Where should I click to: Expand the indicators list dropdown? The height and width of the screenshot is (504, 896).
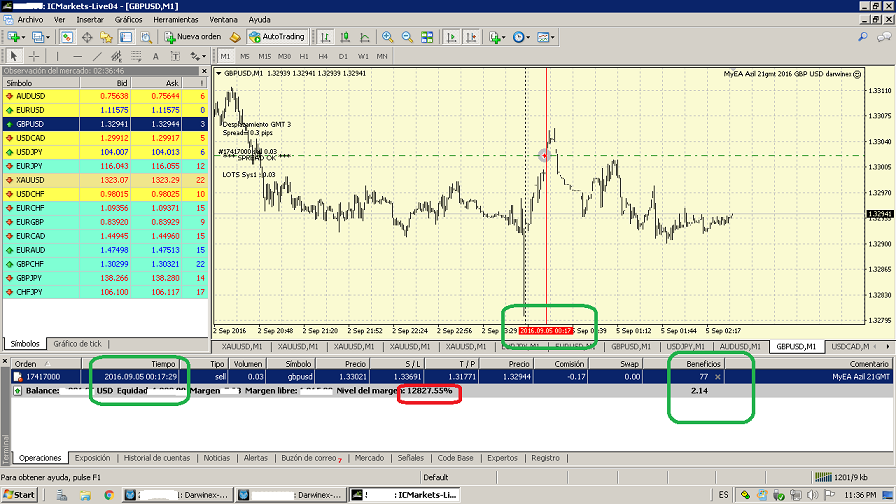tap(503, 37)
